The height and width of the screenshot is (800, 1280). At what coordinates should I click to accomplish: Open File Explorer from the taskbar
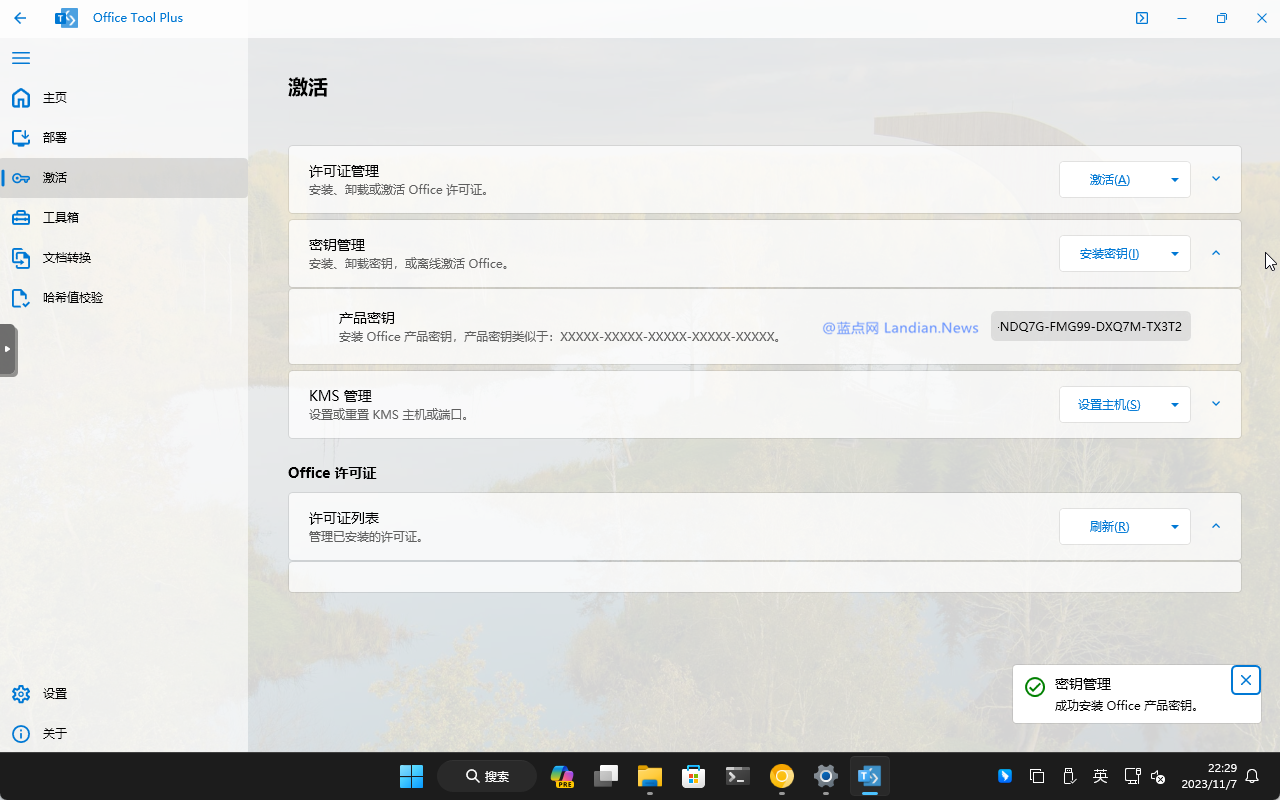tap(650, 776)
